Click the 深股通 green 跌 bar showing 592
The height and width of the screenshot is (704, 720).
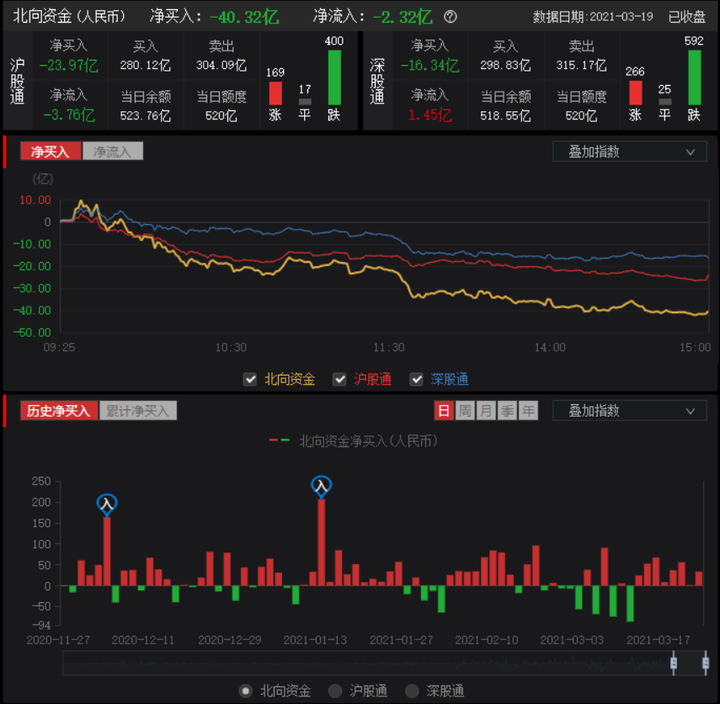(x=694, y=78)
